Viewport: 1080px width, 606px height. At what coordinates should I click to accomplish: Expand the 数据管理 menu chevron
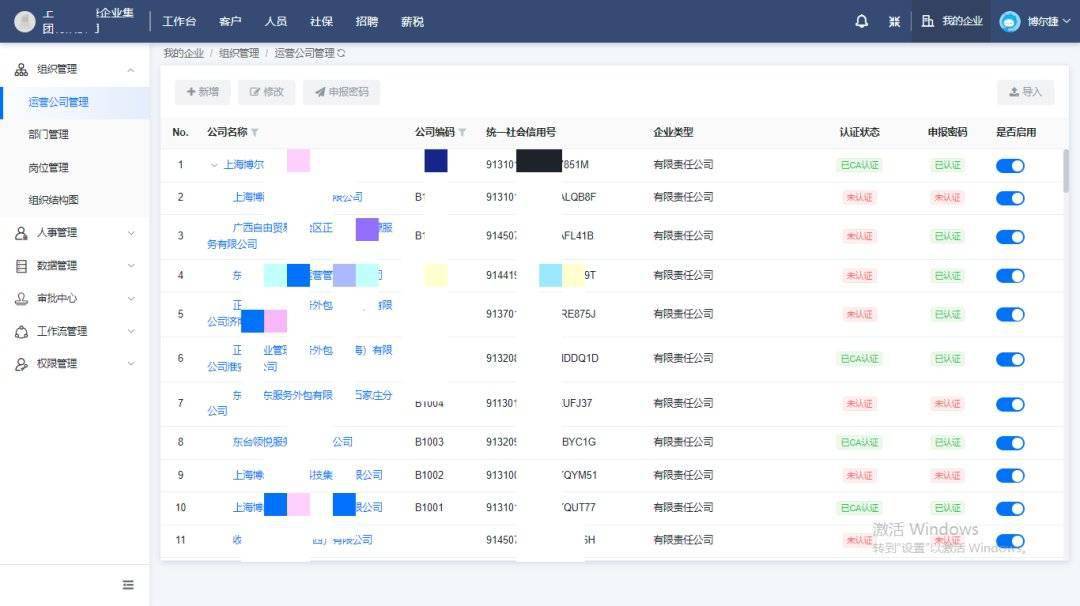click(x=131, y=266)
